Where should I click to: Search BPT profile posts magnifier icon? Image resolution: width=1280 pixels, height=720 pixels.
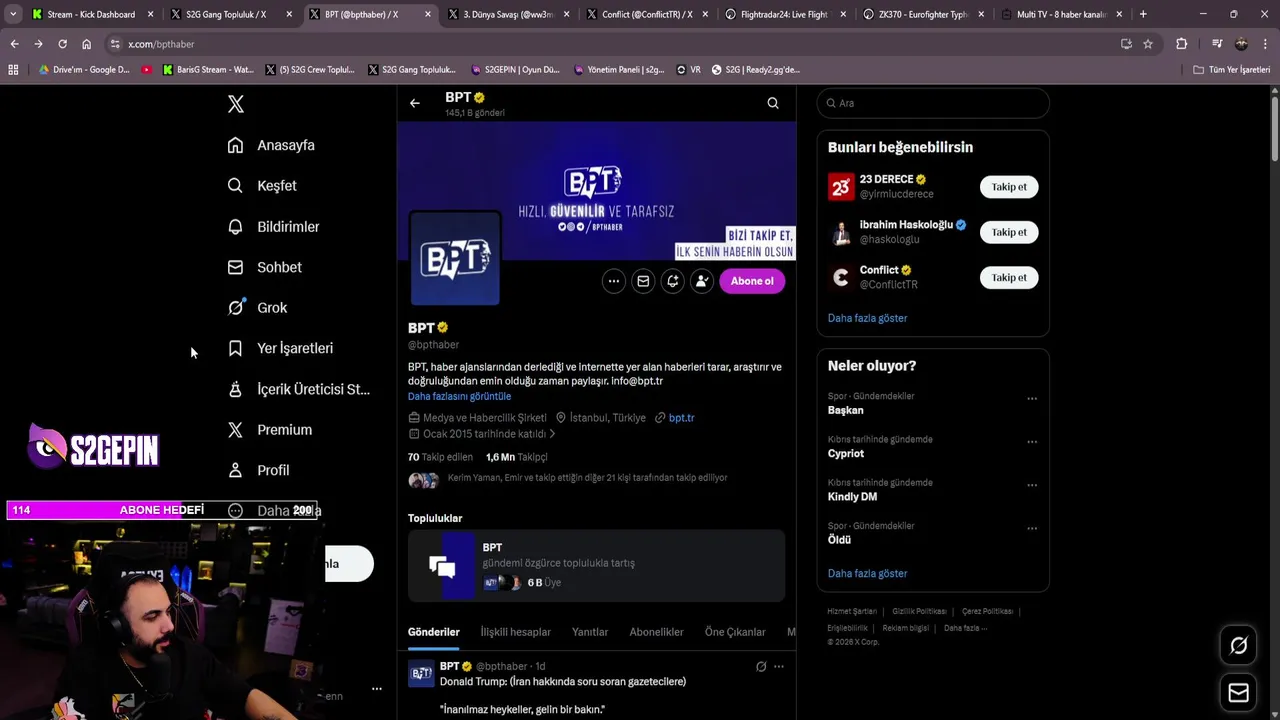tap(773, 103)
